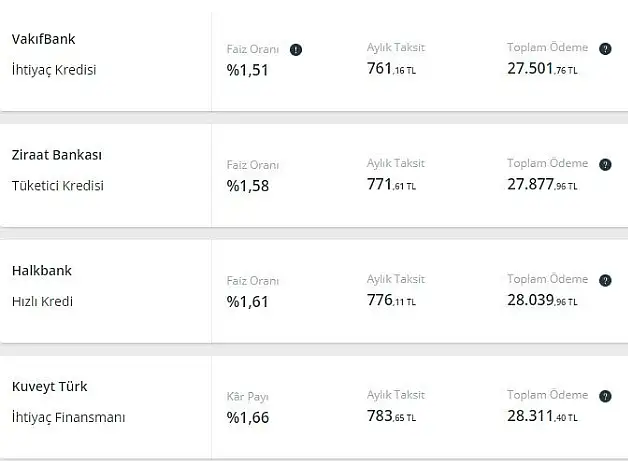Select the Halkbank bank name
Screen dimensions: 628x461
click(x=42, y=271)
